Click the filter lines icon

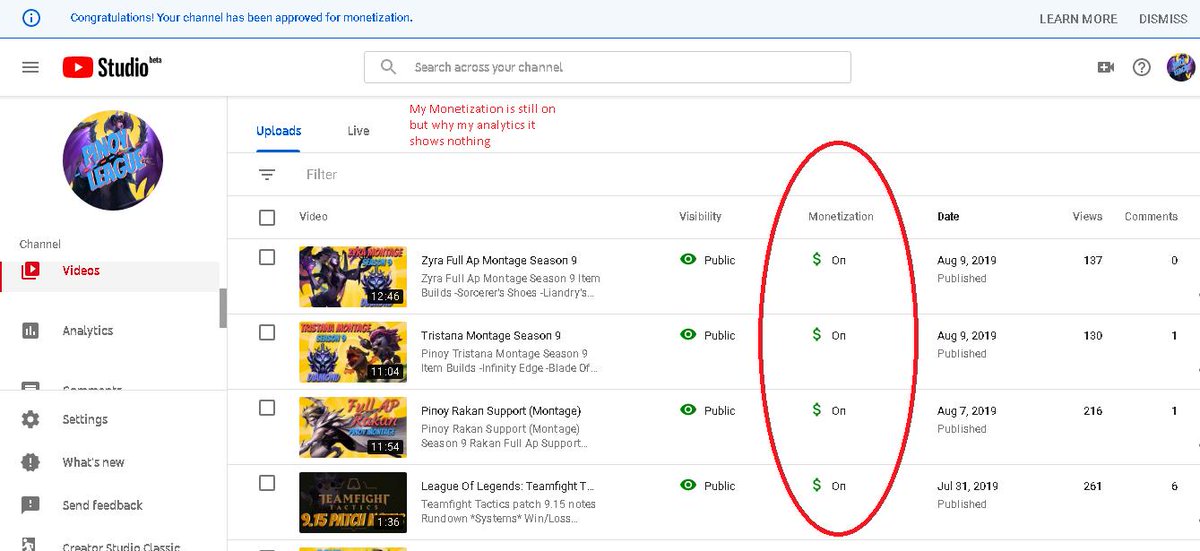click(x=267, y=174)
